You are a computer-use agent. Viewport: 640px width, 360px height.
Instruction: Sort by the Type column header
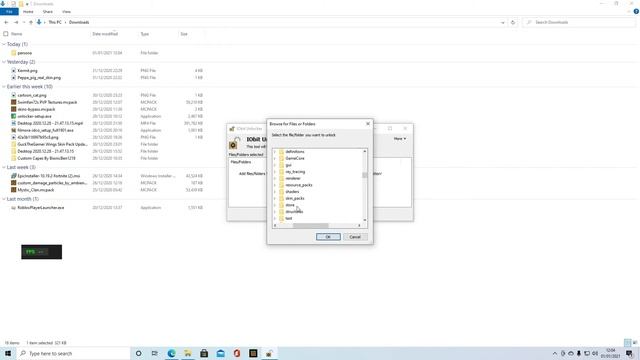point(145,34)
